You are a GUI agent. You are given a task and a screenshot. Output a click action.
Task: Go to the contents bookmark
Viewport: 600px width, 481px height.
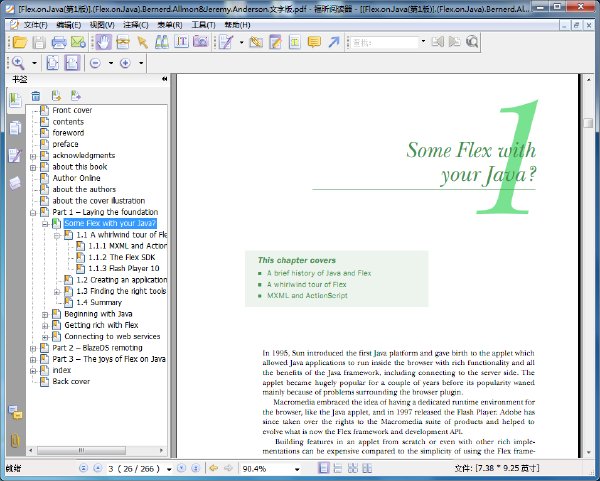coord(68,122)
